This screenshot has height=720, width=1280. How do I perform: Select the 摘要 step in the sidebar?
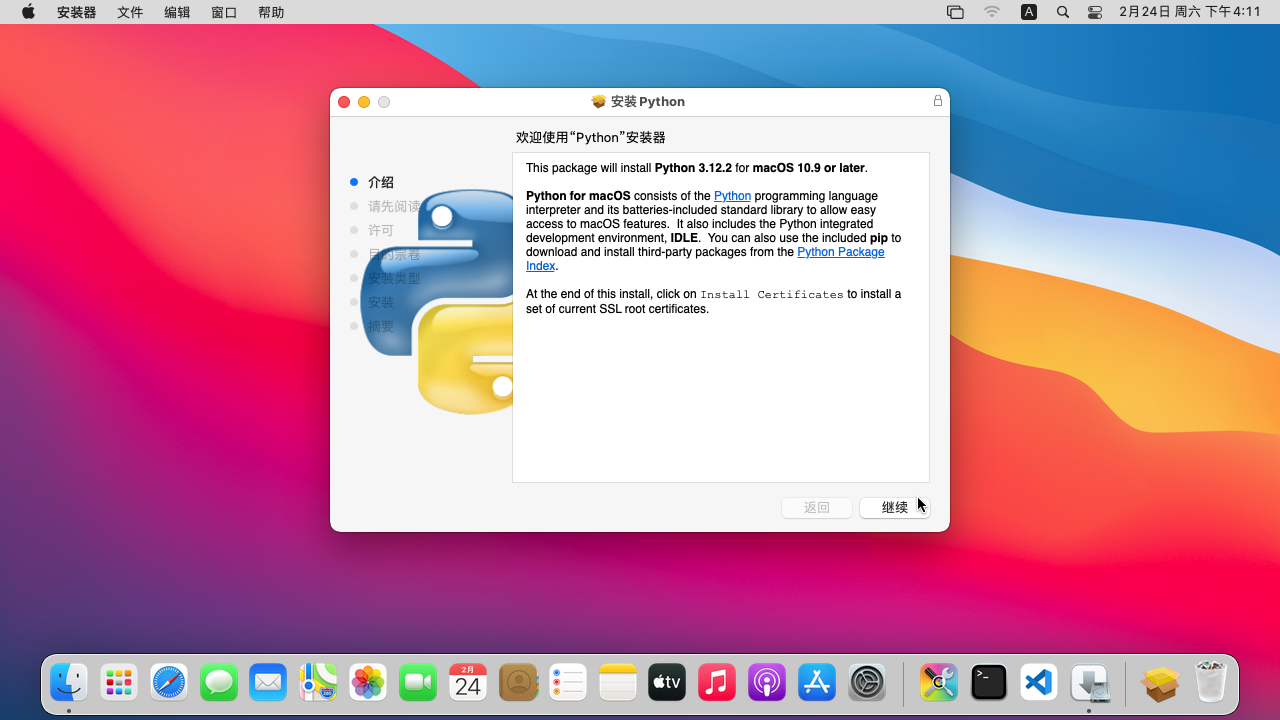pos(381,326)
